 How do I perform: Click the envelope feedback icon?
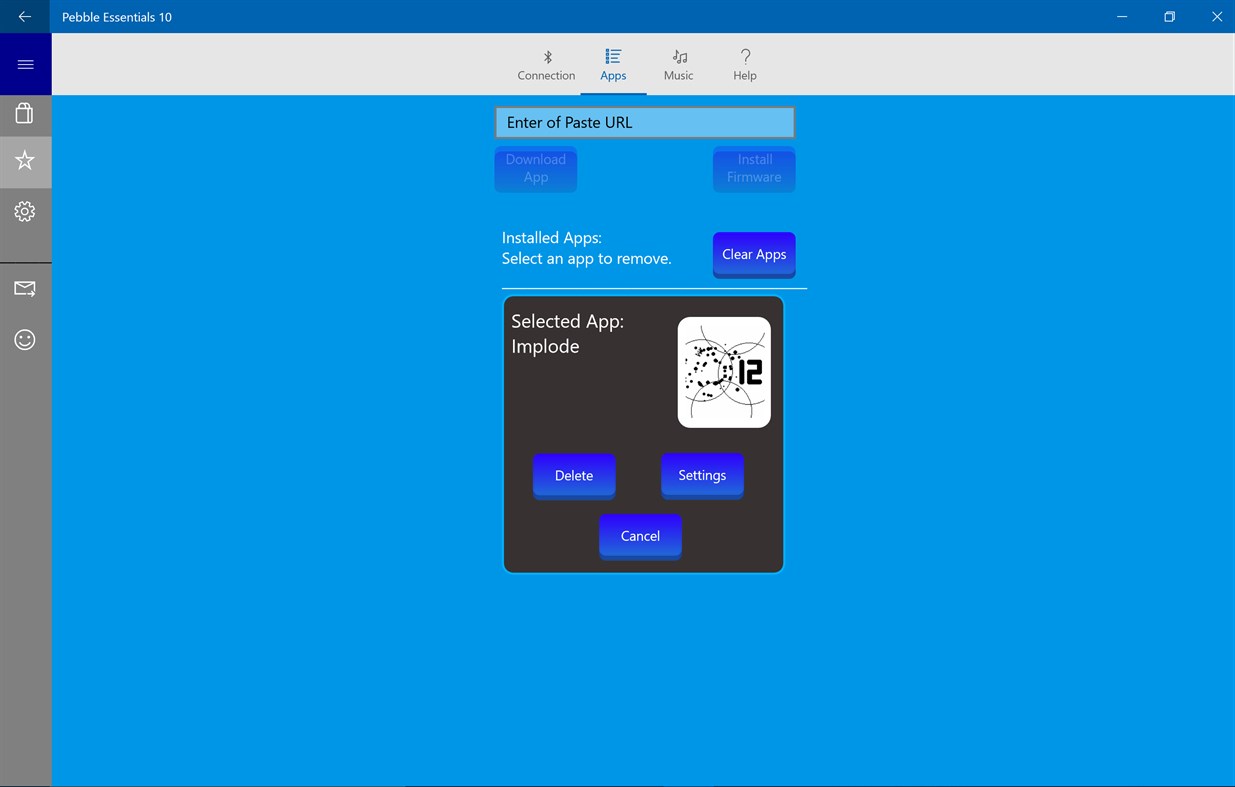(25, 288)
